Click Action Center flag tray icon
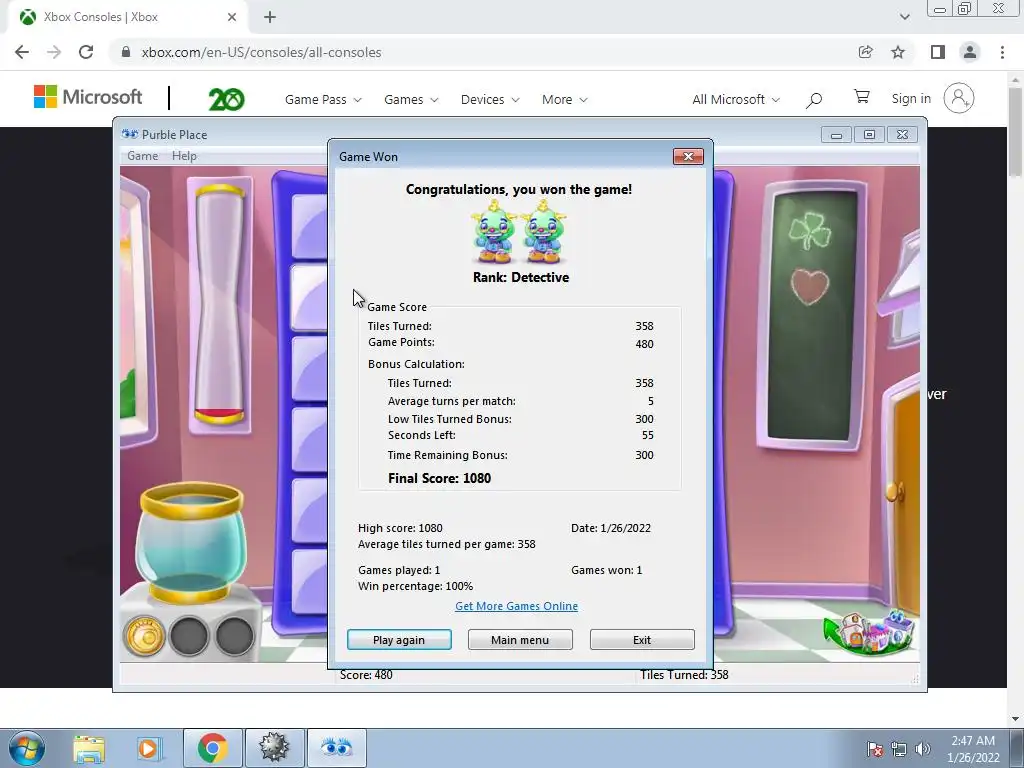This screenshot has height=768, width=1024. 874,749
